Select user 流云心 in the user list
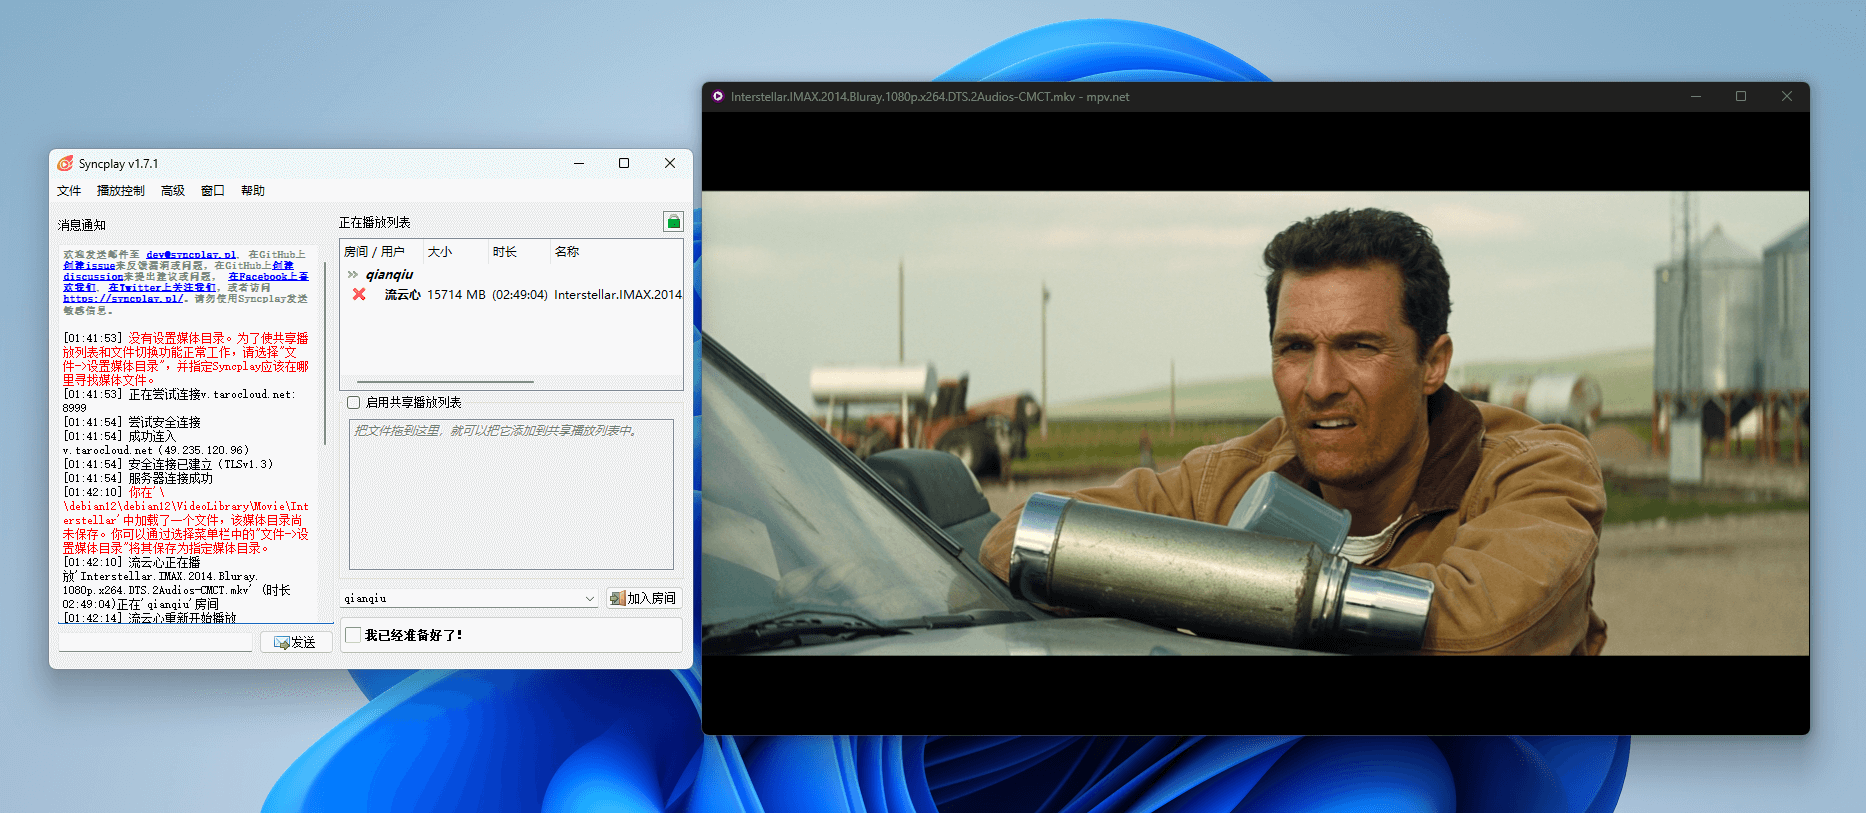 pos(402,295)
